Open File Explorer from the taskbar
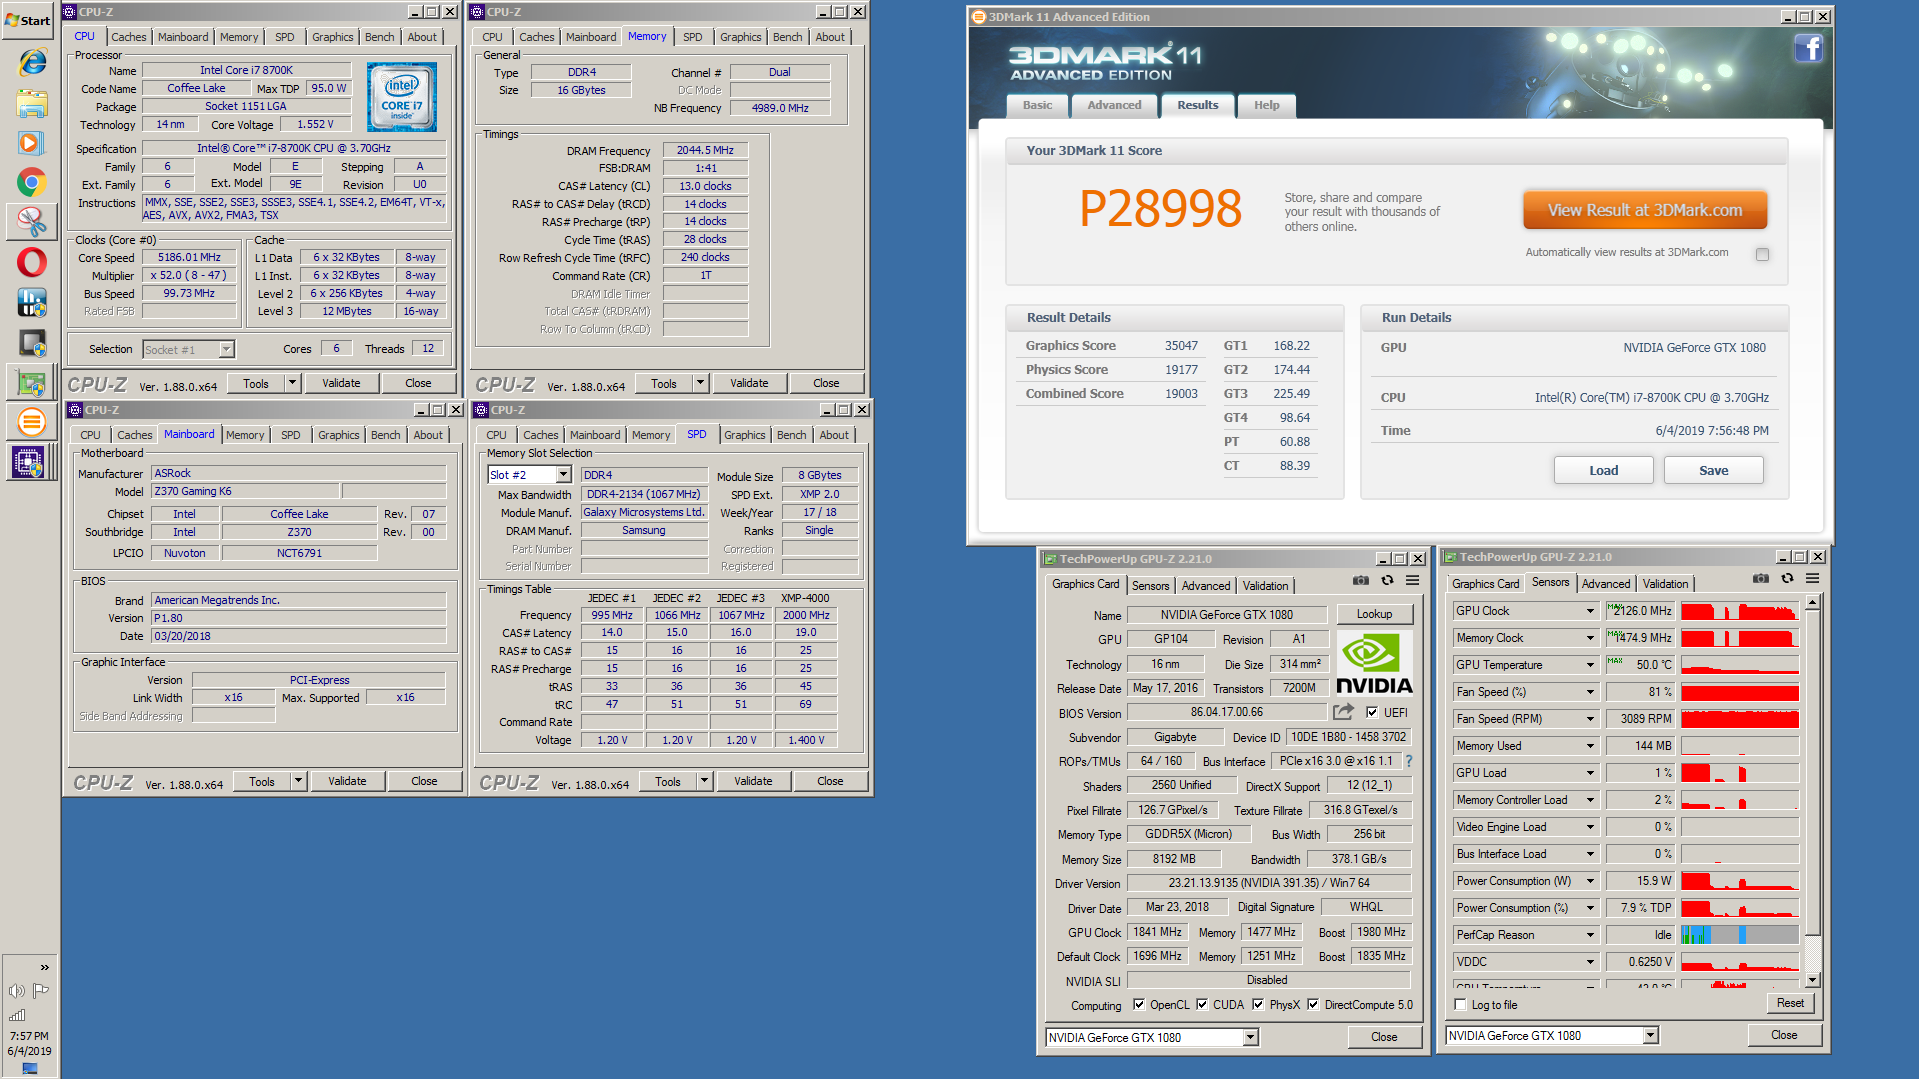1919x1079 pixels. pyautogui.click(x=31, y=103)
